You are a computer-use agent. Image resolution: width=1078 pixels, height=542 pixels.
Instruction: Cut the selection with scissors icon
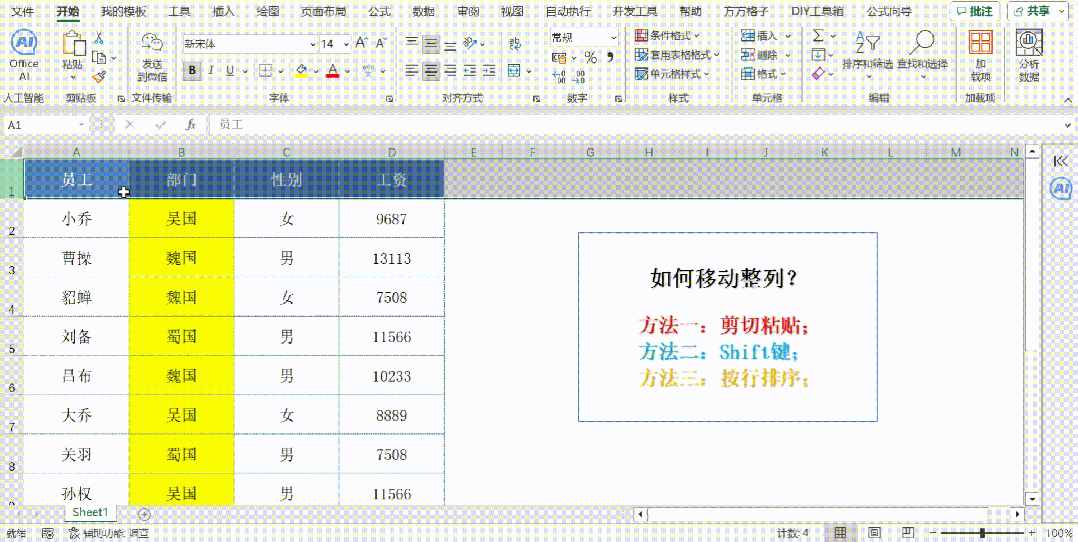[x=99, y=38]
